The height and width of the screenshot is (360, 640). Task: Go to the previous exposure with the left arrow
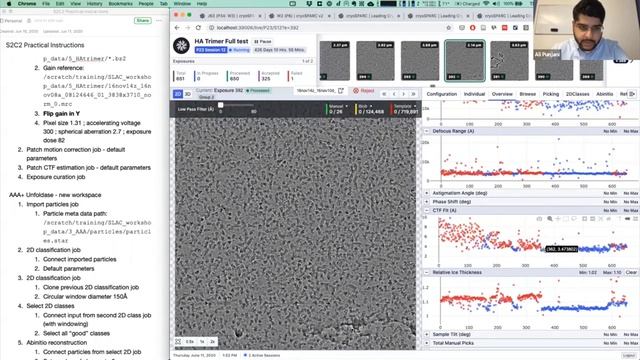pyautogui.click(x=394, y=94)
